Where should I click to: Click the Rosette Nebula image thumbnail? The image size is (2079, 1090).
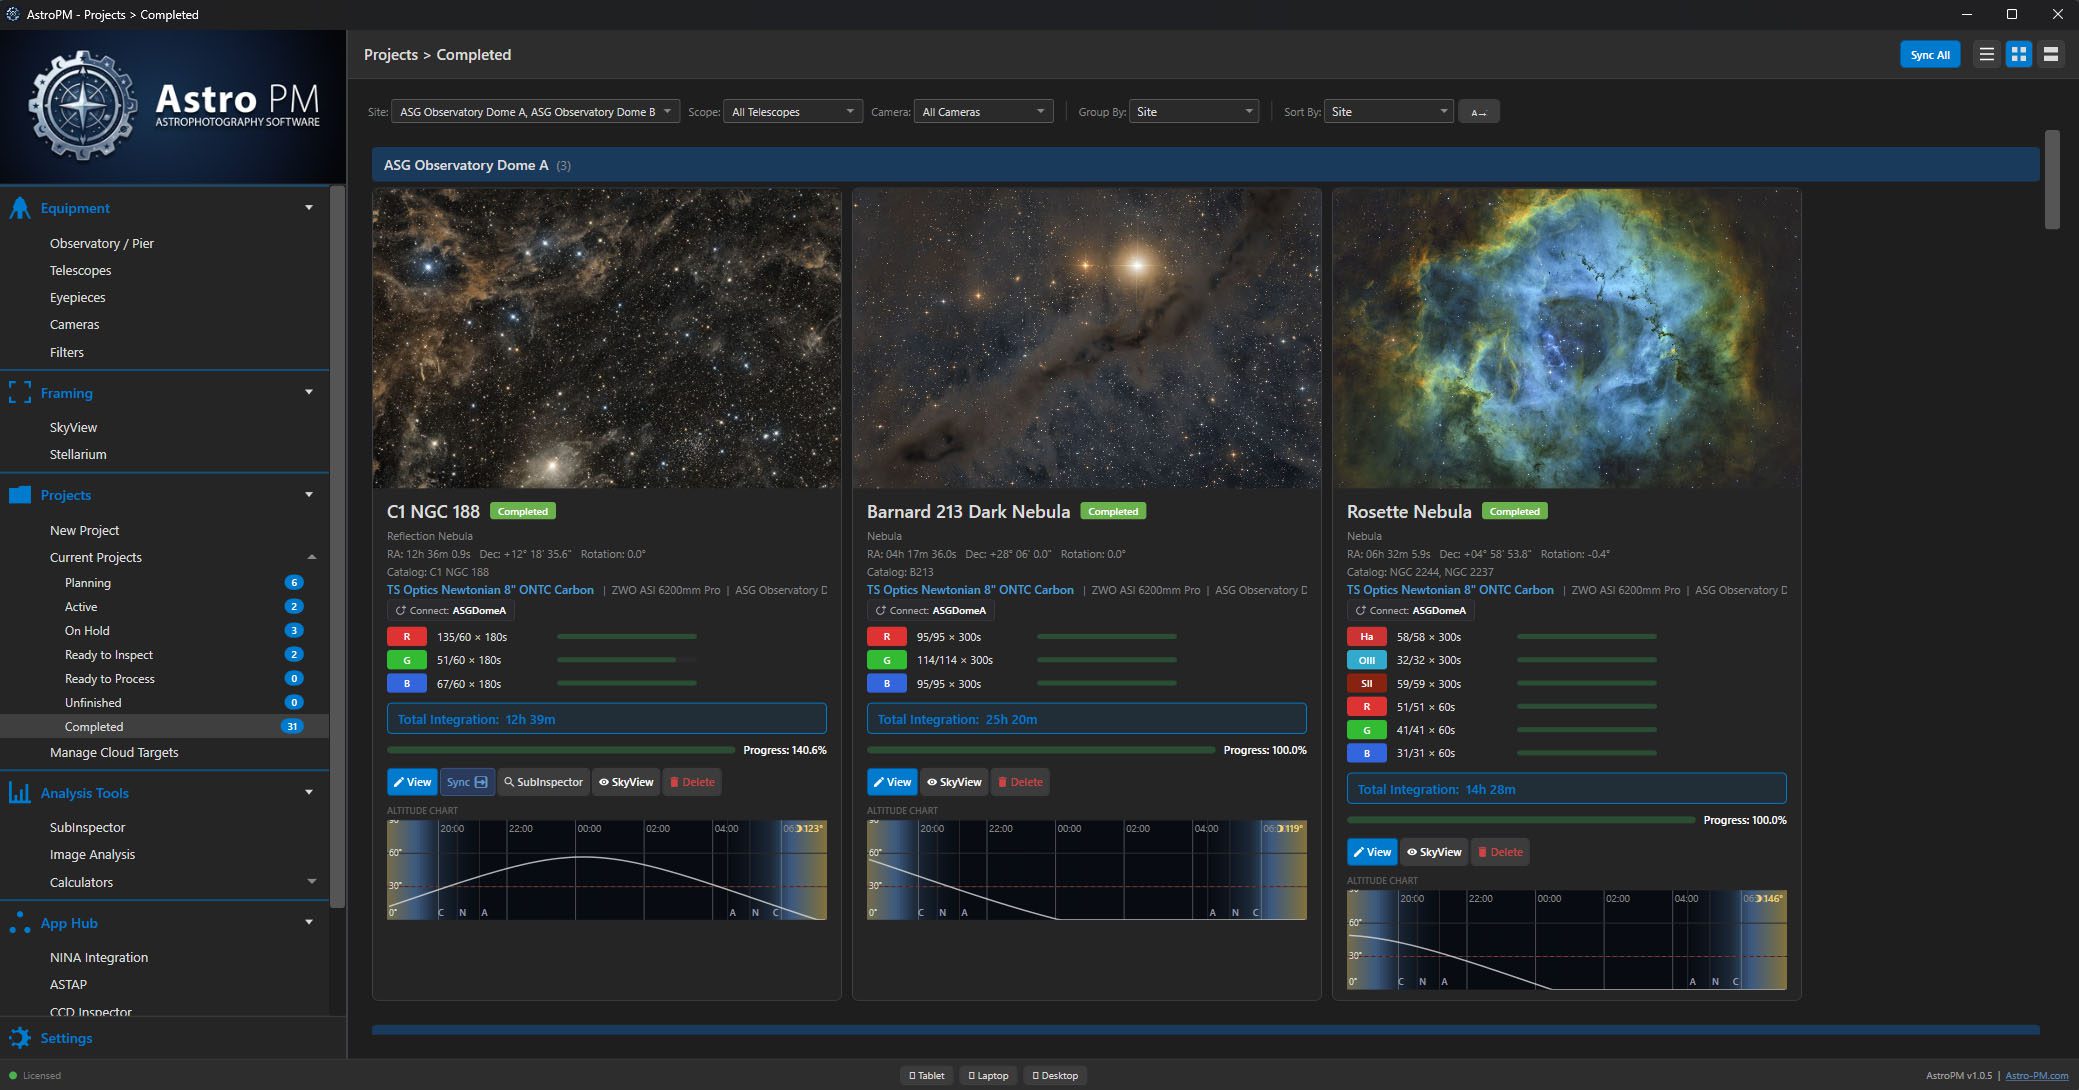pyautogui.click(x=1566, y=338)
